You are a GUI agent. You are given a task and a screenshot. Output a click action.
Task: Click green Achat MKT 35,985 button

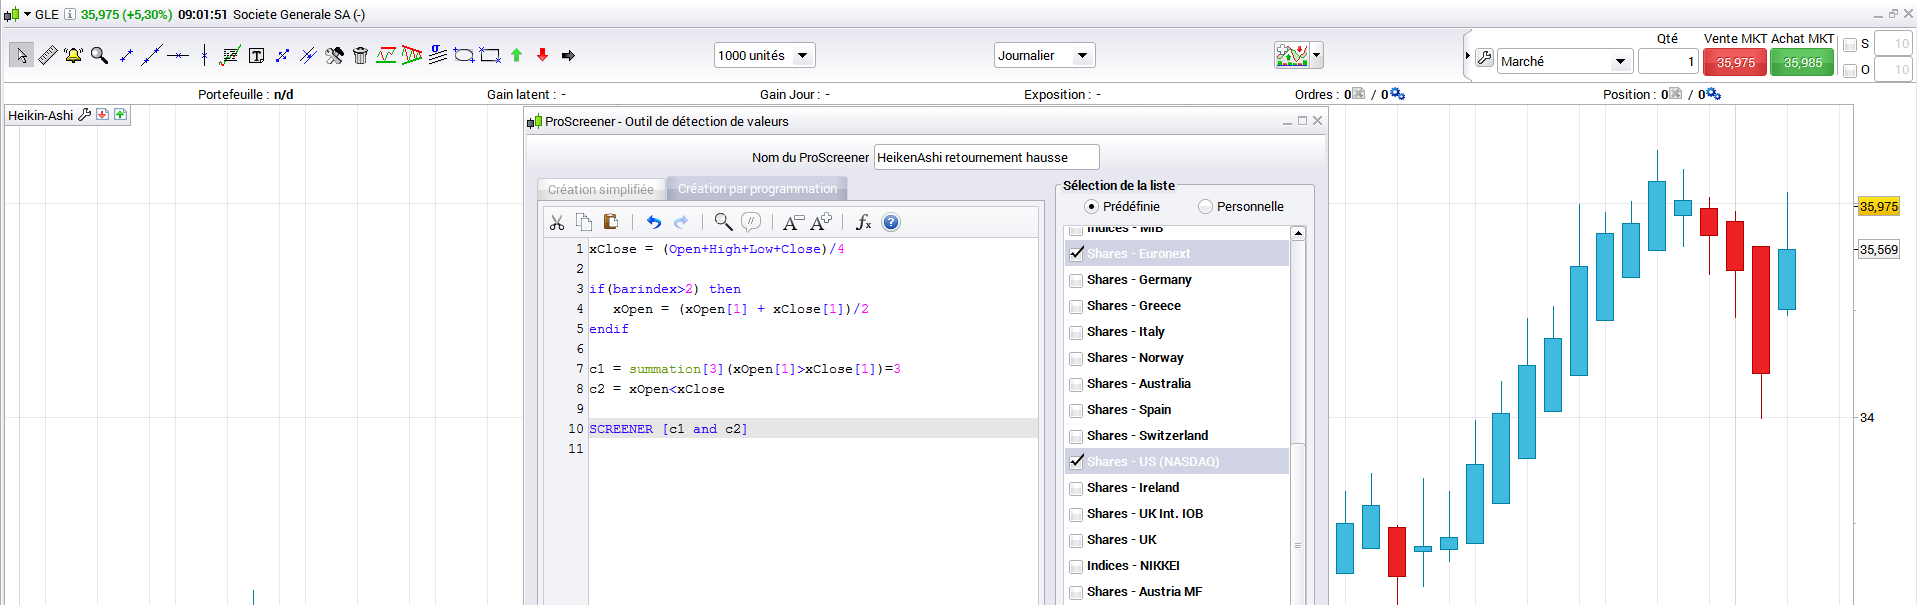[1802, 63]
